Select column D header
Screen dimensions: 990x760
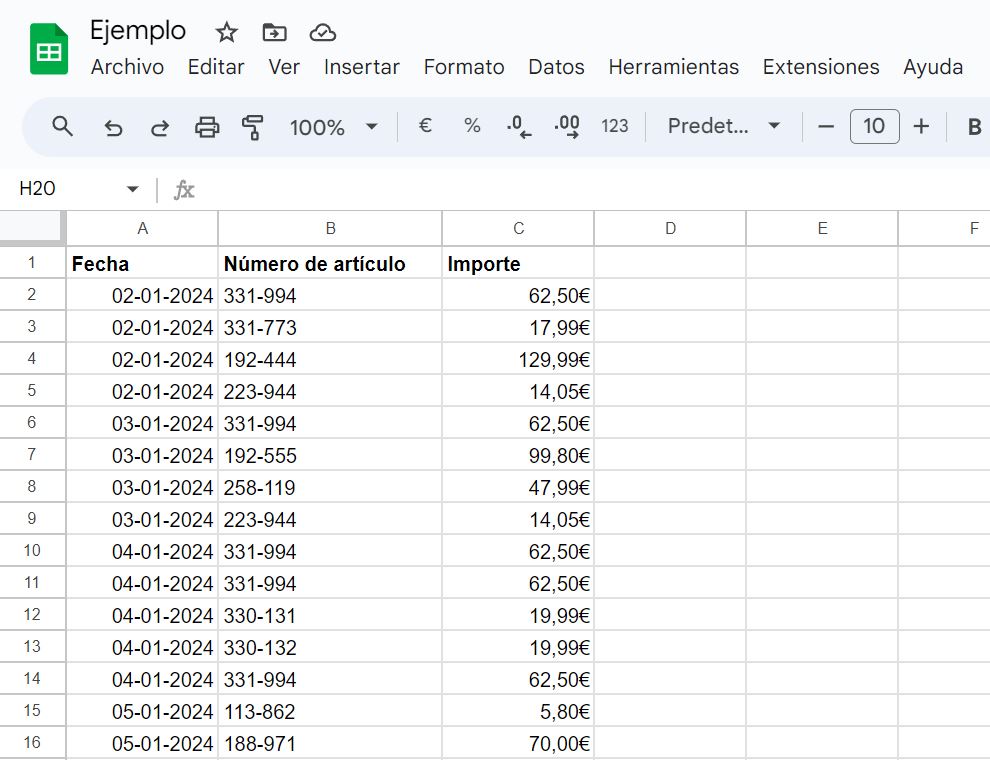[x=671, y=229]
